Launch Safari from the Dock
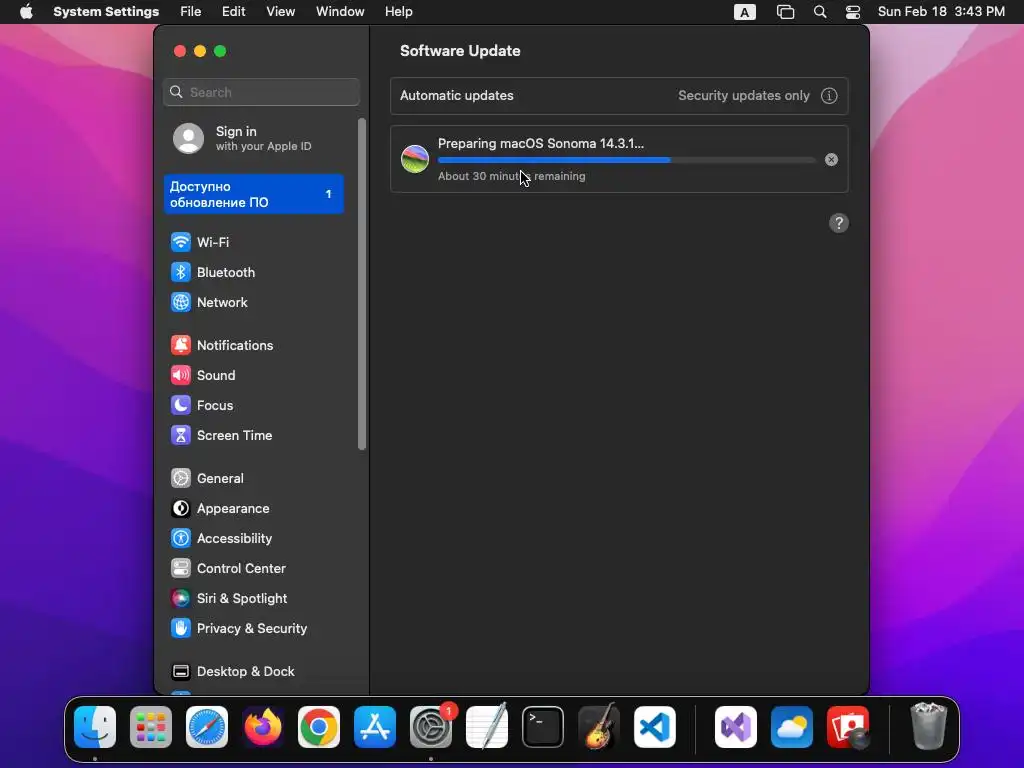The width and height of the screenshot is (1024, 768). coord(207,727)
